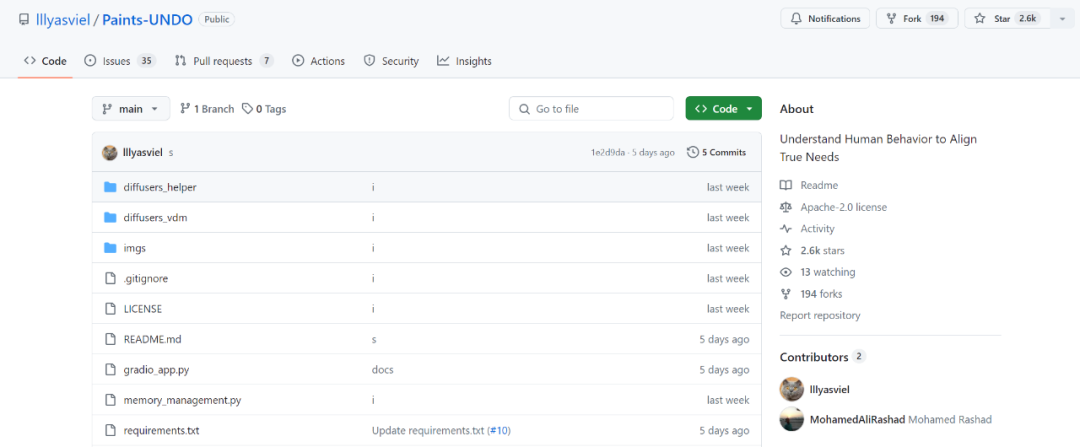Open Apache-2.0 license link

tap(843, 207)
